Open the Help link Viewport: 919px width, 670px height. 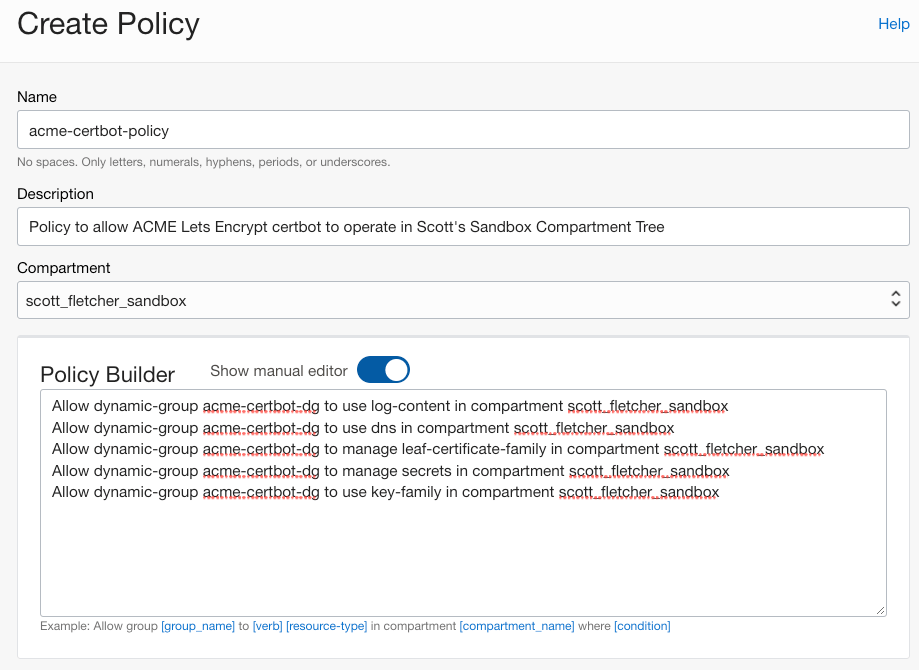[x=893, y=24]
